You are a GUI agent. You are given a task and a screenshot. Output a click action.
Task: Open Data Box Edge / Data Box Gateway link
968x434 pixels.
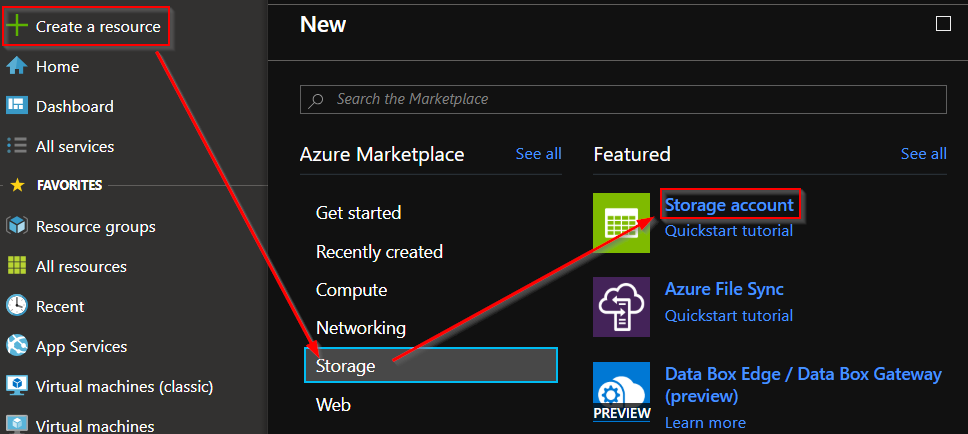[803, 384]
